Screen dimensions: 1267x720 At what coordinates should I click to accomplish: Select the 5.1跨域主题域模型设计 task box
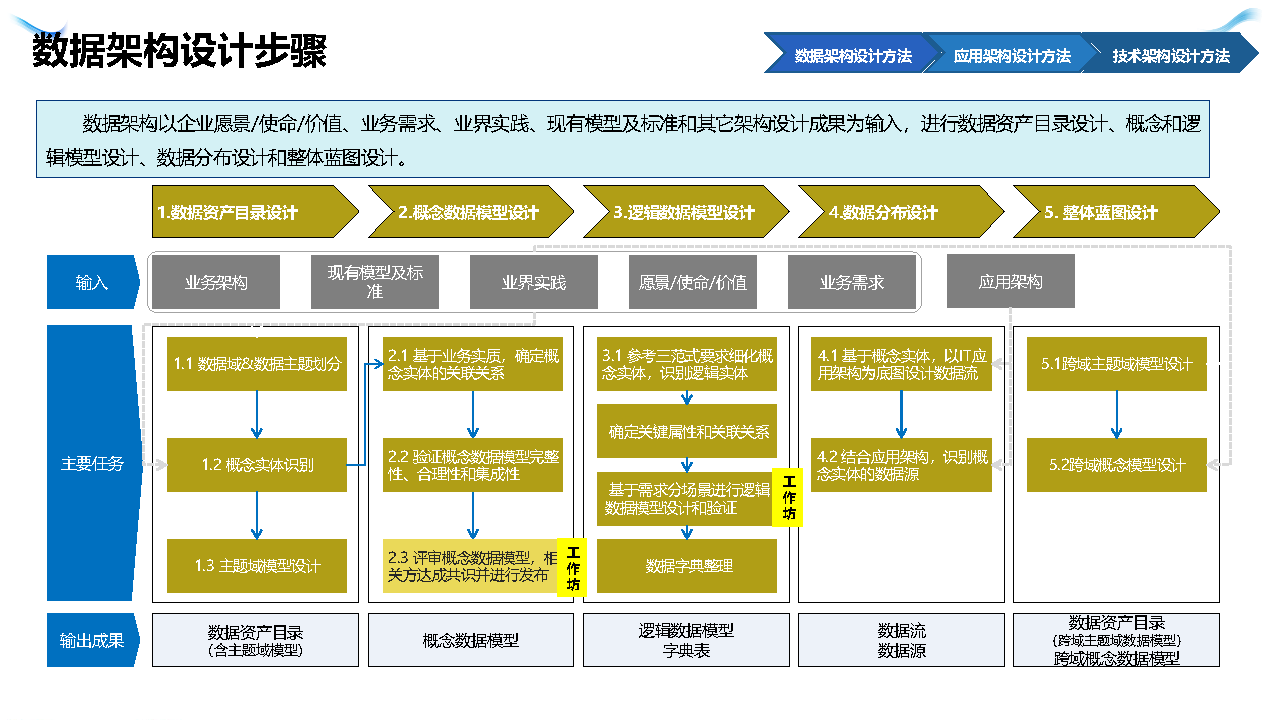(x=1116, y=364)
